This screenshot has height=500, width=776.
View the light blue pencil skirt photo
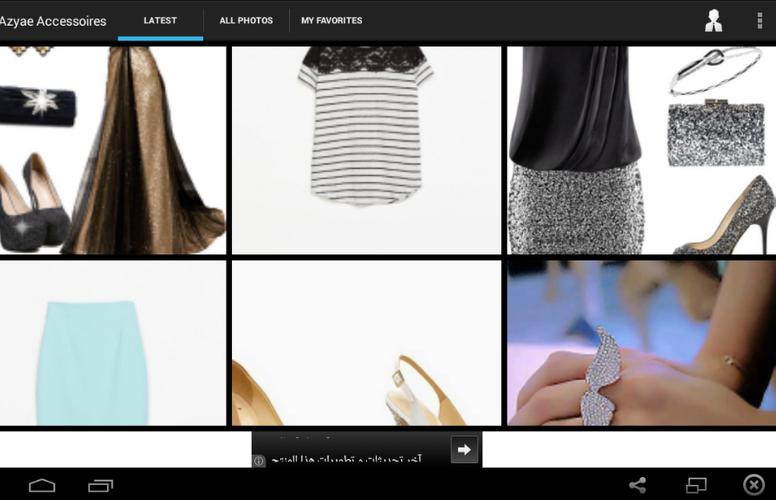point(112,343)
